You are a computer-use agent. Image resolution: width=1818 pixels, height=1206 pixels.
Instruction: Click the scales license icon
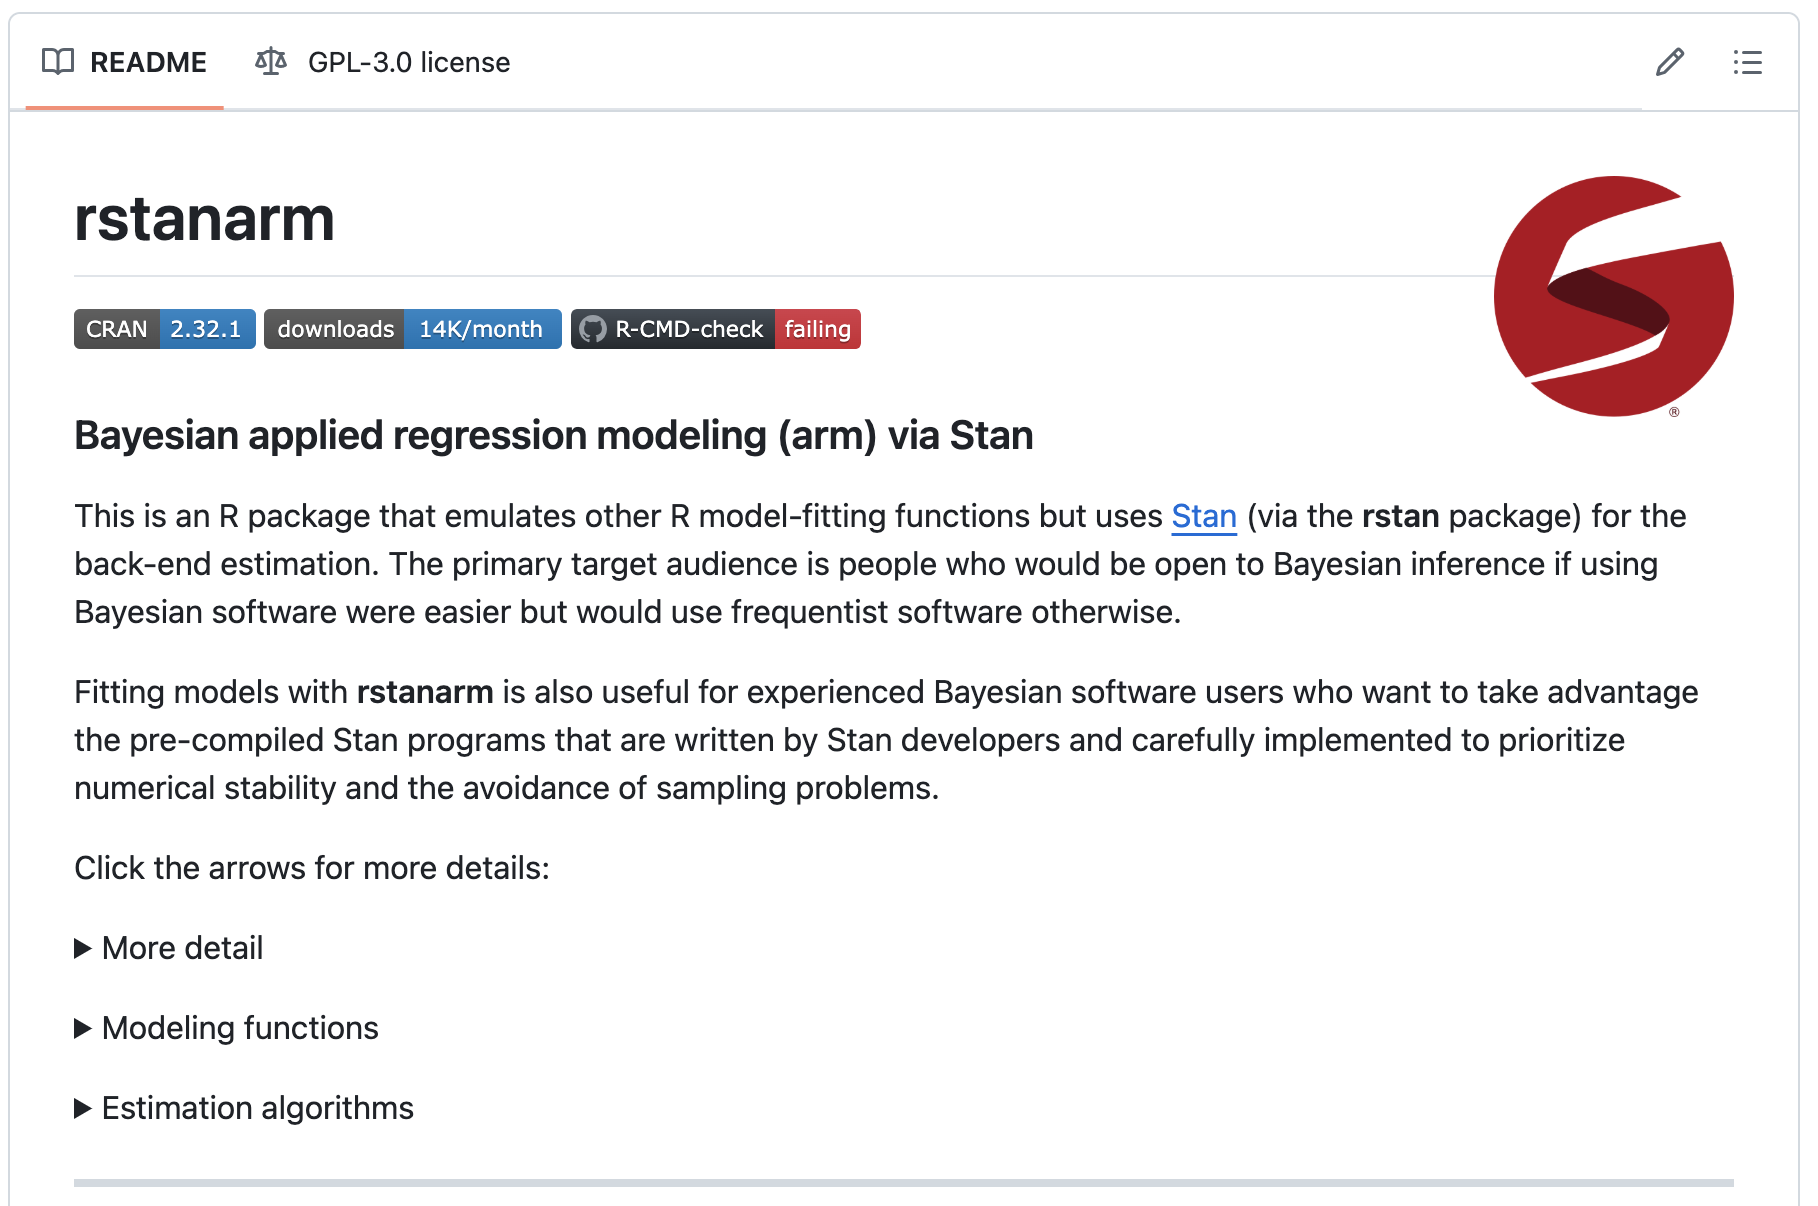(x=271, y=62)
